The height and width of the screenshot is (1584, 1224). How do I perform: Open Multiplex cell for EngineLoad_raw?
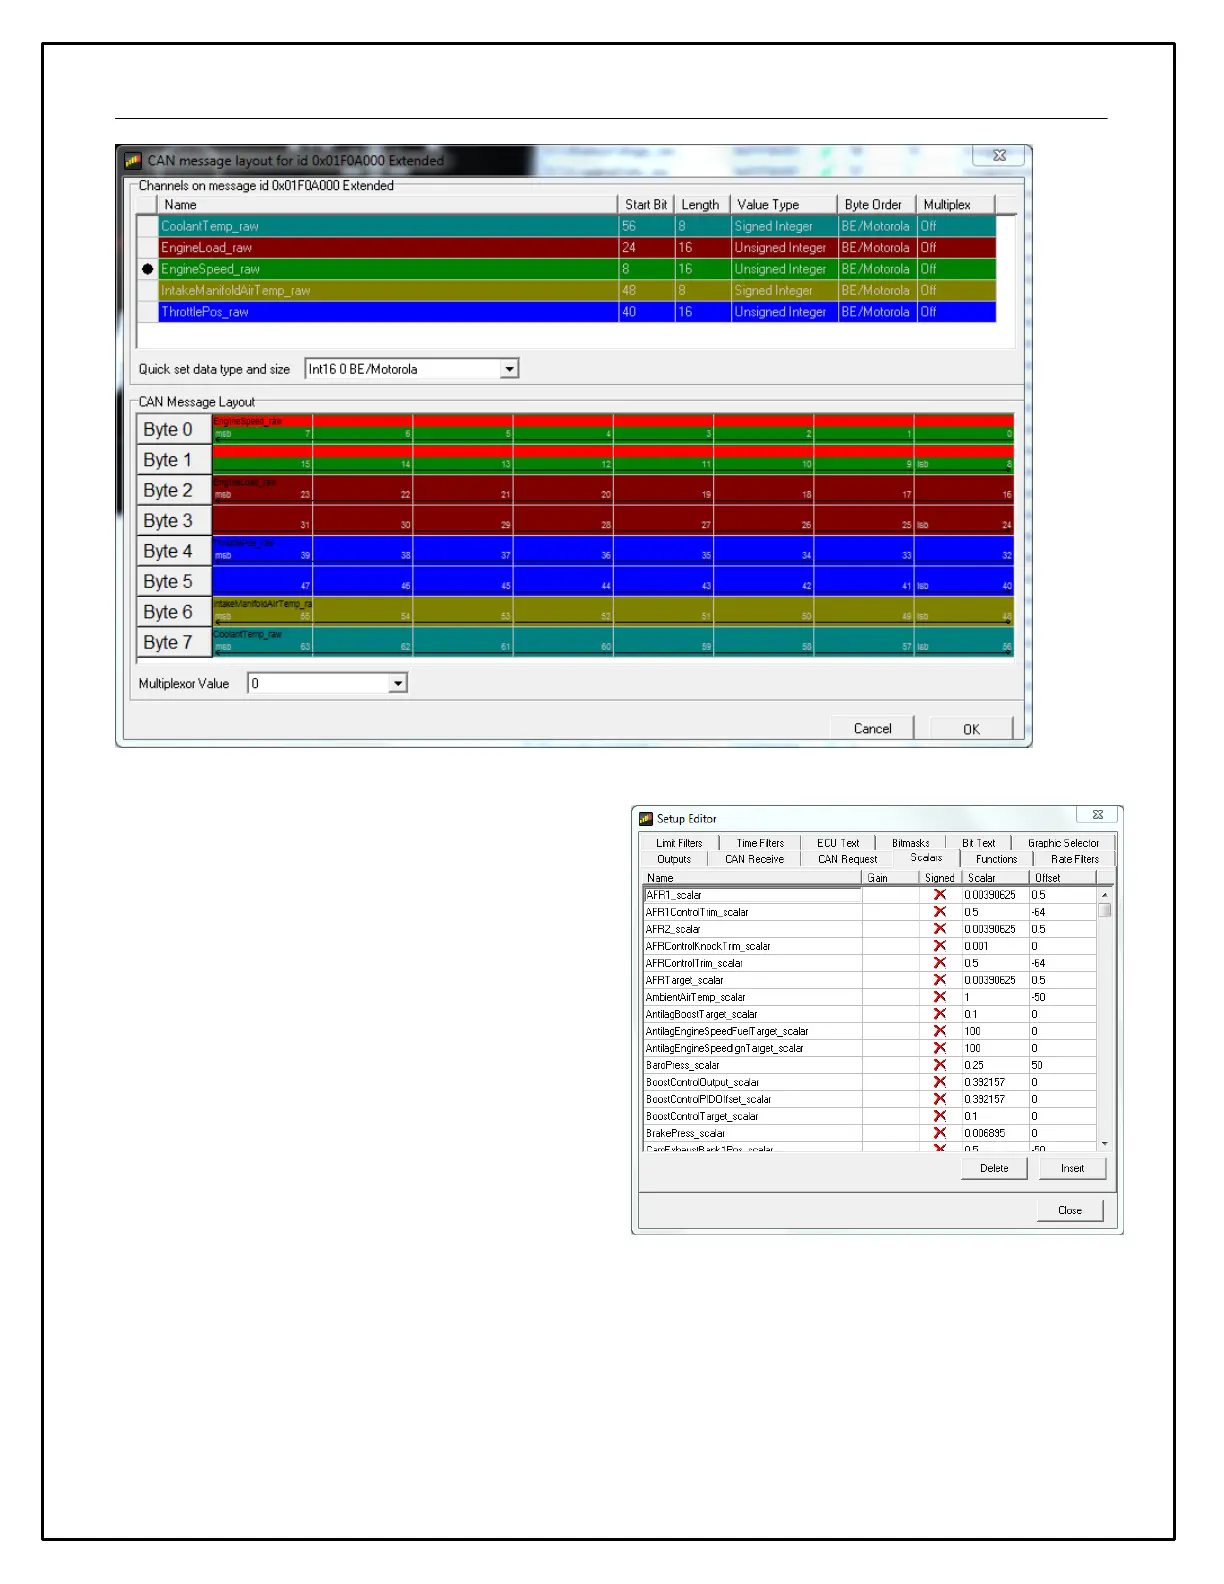tap(955, 248)
